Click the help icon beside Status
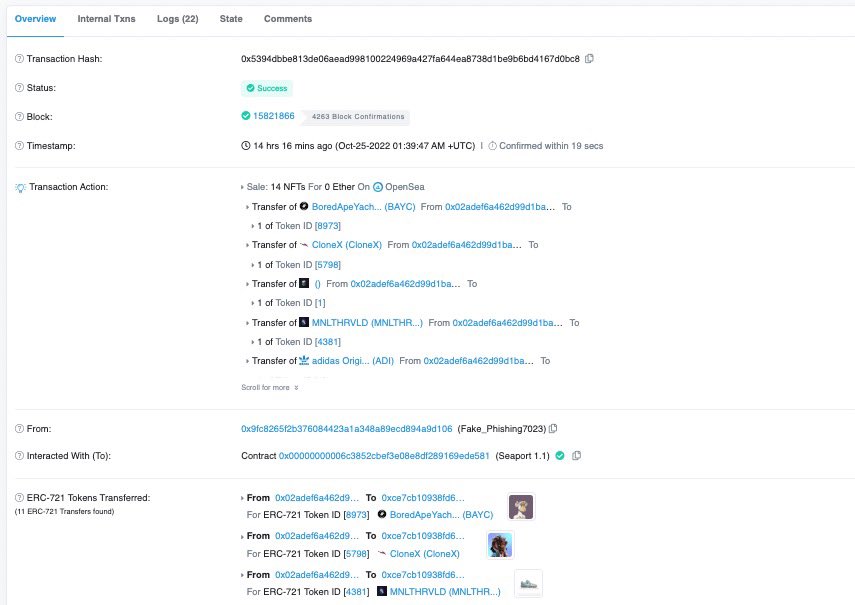 pyautogui.click(x=19, y=88)
